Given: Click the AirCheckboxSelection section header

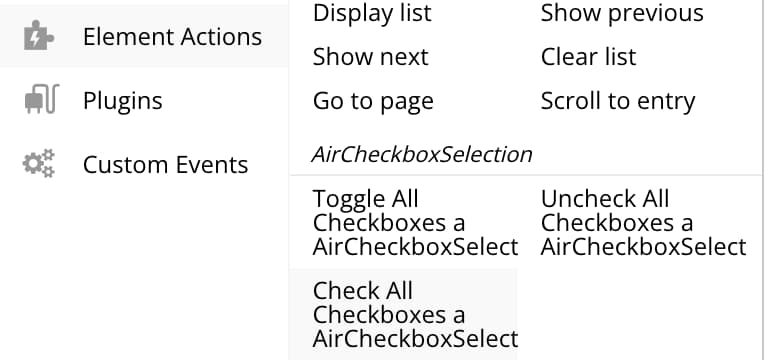Looking at the screenshot, I should pyautogui.click(x=422, y=154).
